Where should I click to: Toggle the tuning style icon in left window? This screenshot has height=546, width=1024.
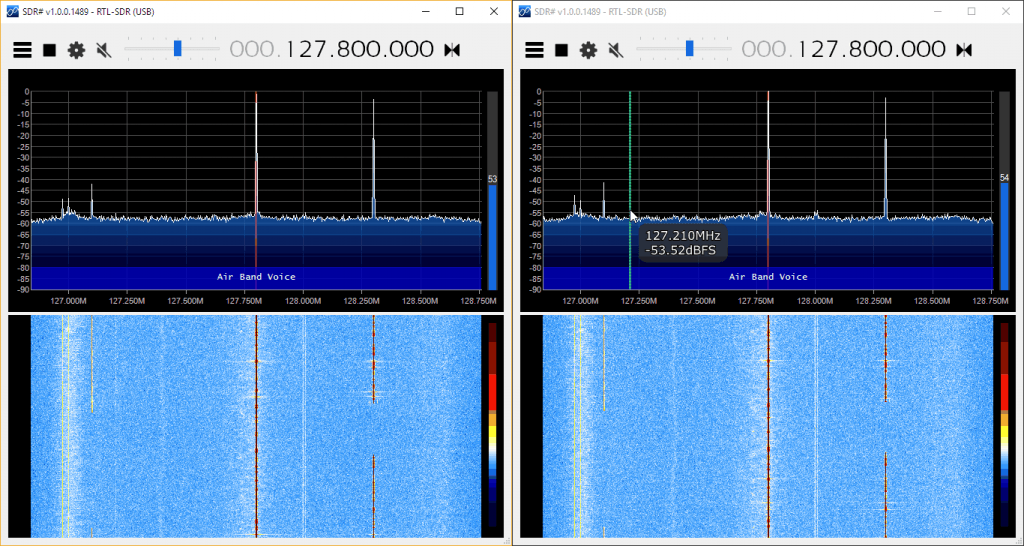[x=452, y=50]
